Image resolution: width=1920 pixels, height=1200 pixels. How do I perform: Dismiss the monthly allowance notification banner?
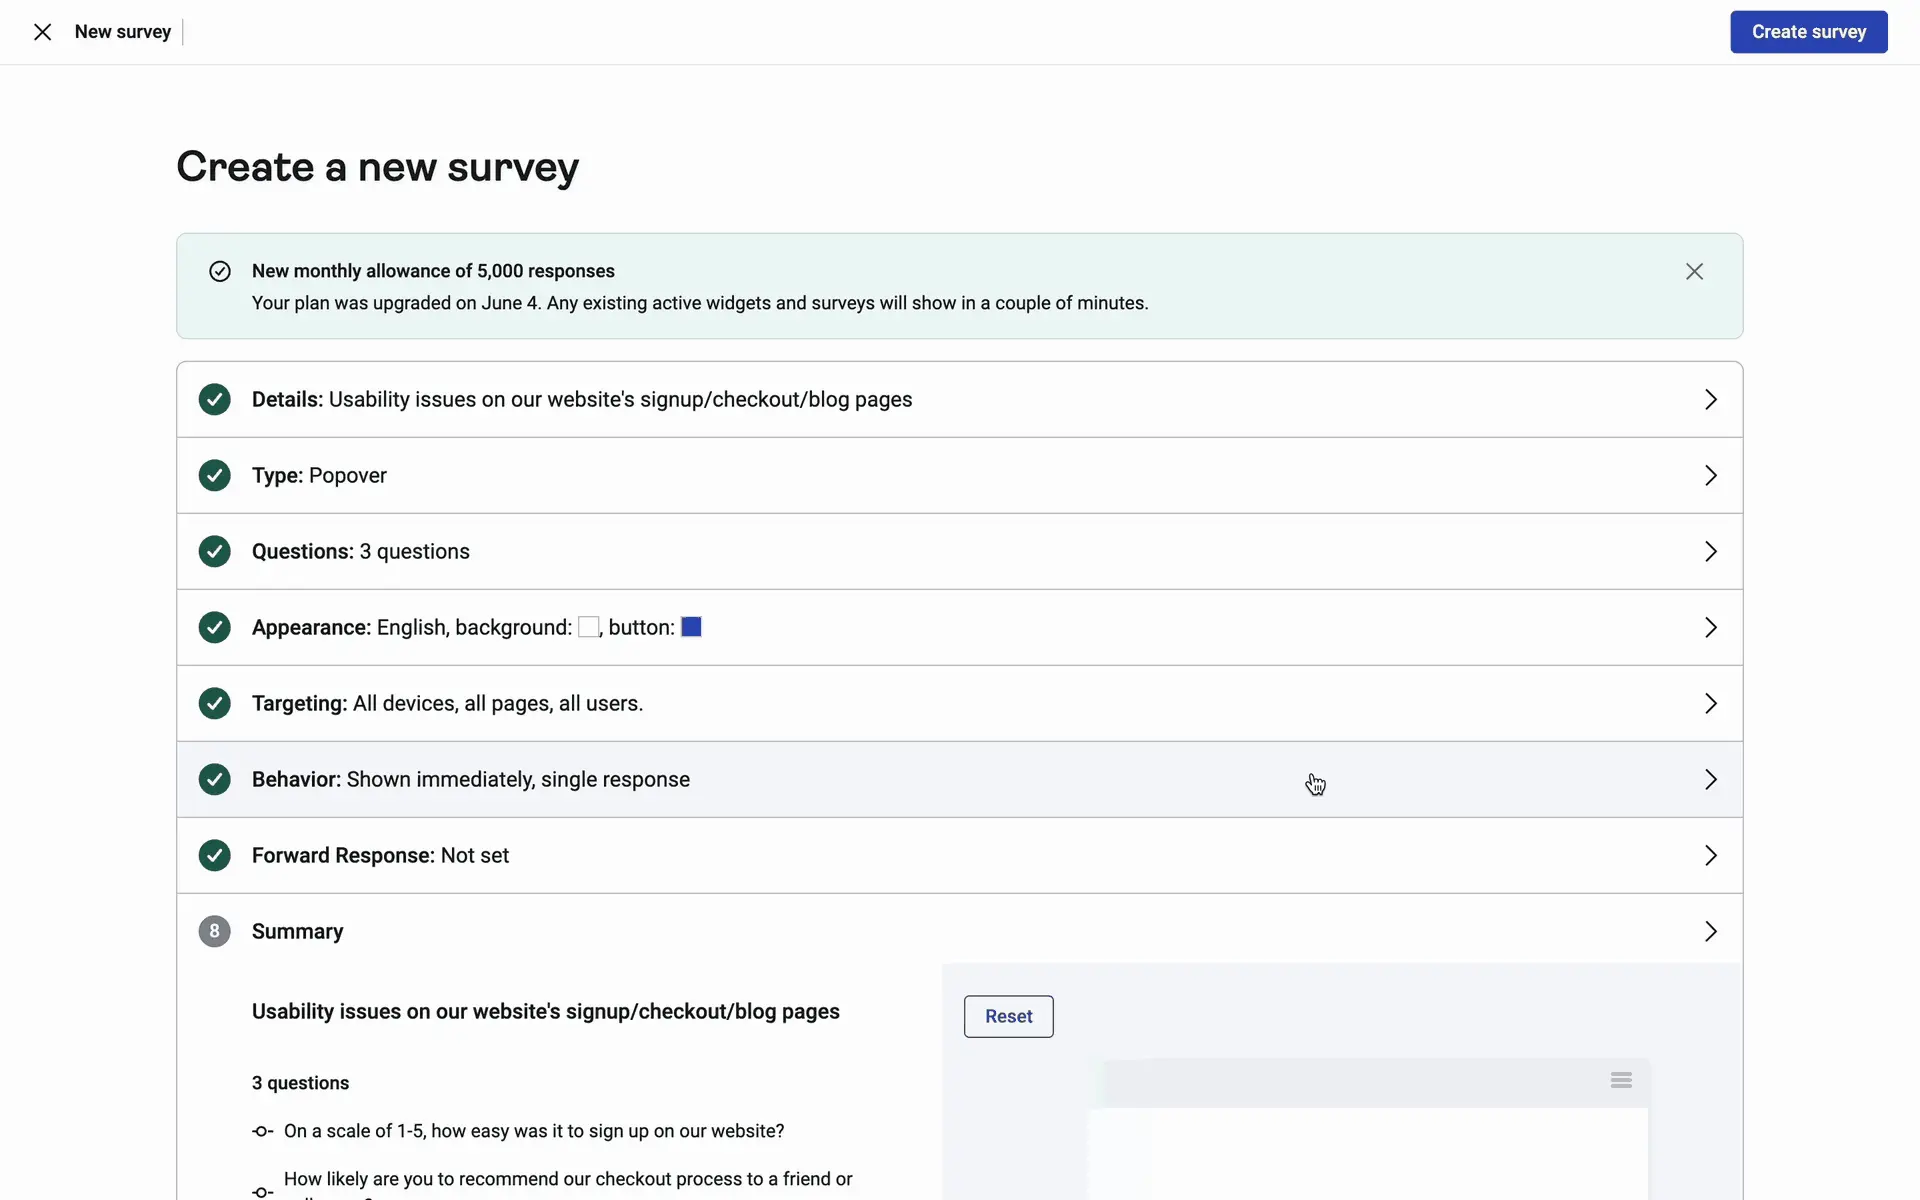1694,271
